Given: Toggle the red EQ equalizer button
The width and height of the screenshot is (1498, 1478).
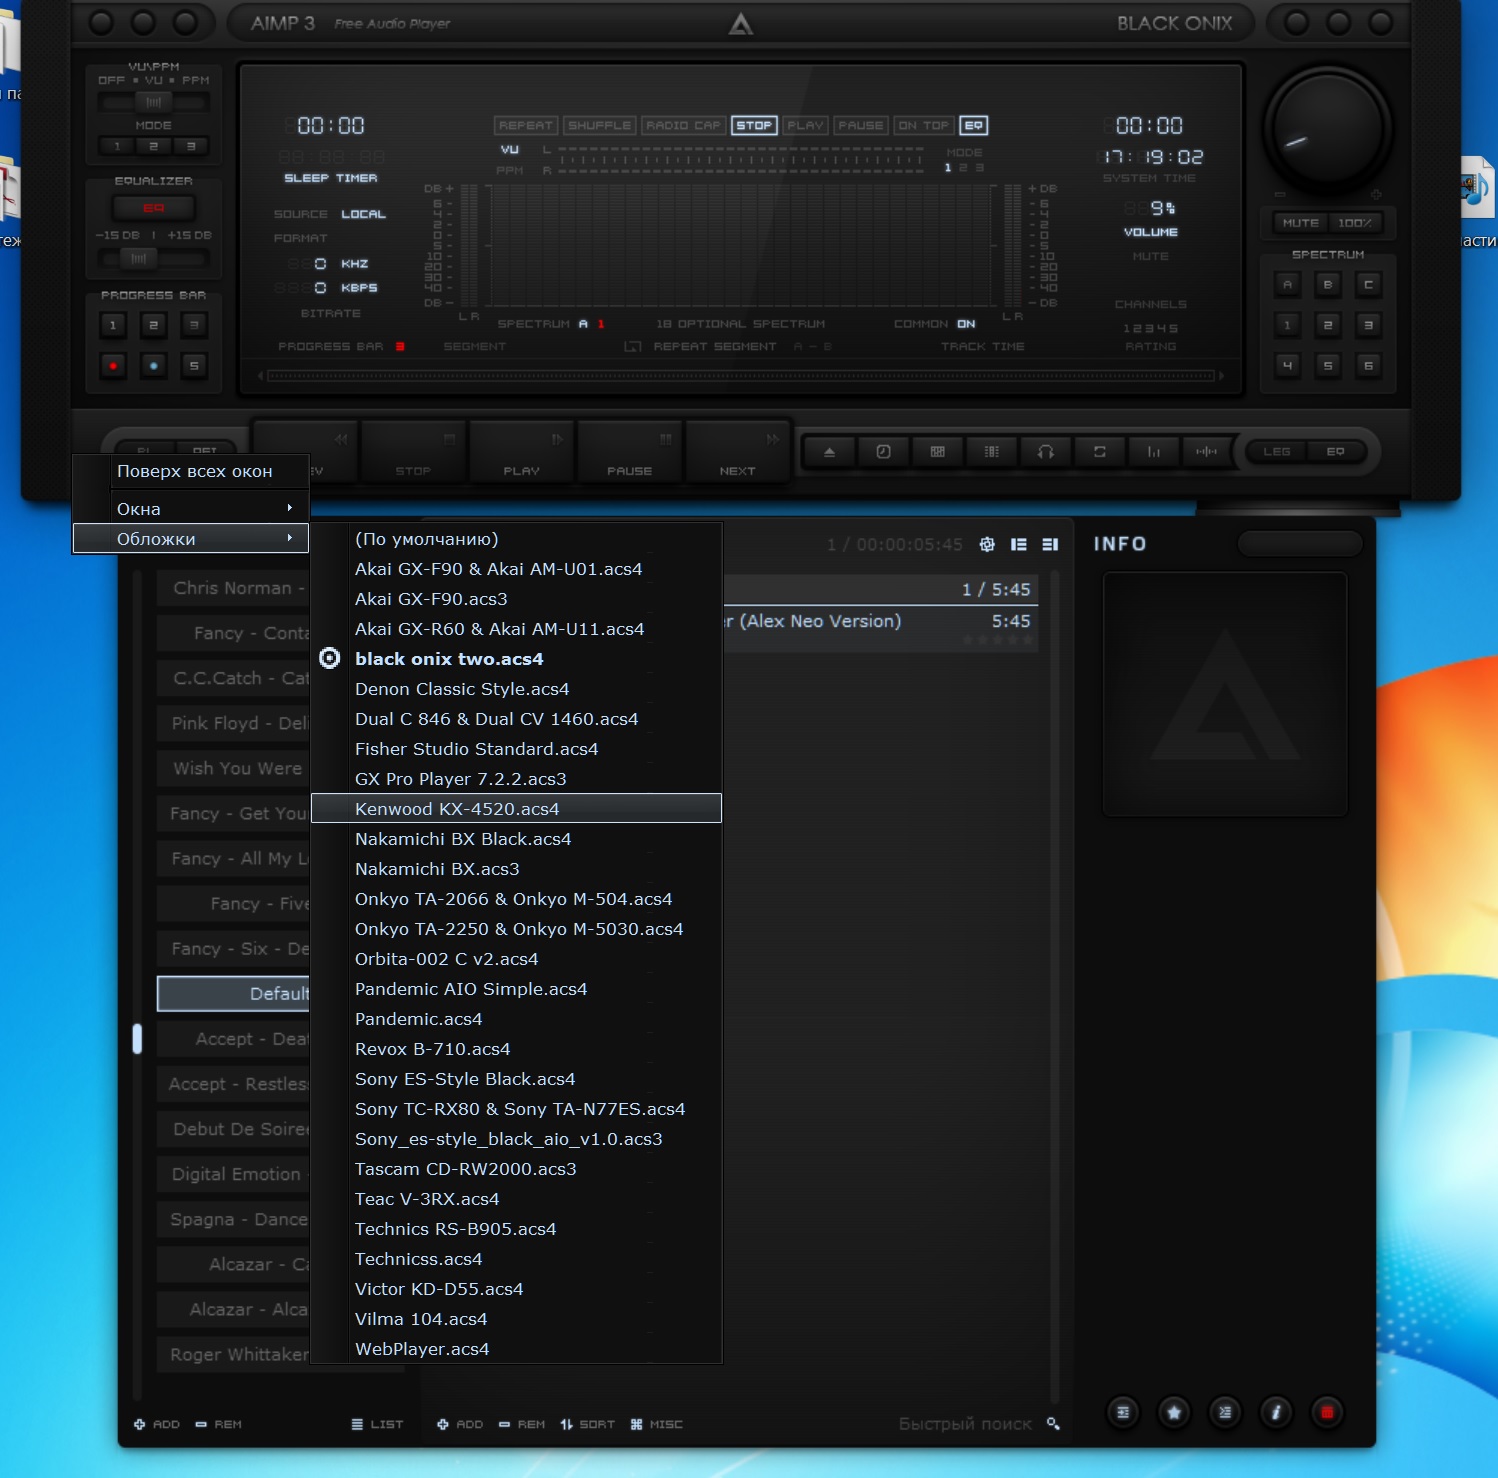Looking at the screenshot, I should click(153, 208).
